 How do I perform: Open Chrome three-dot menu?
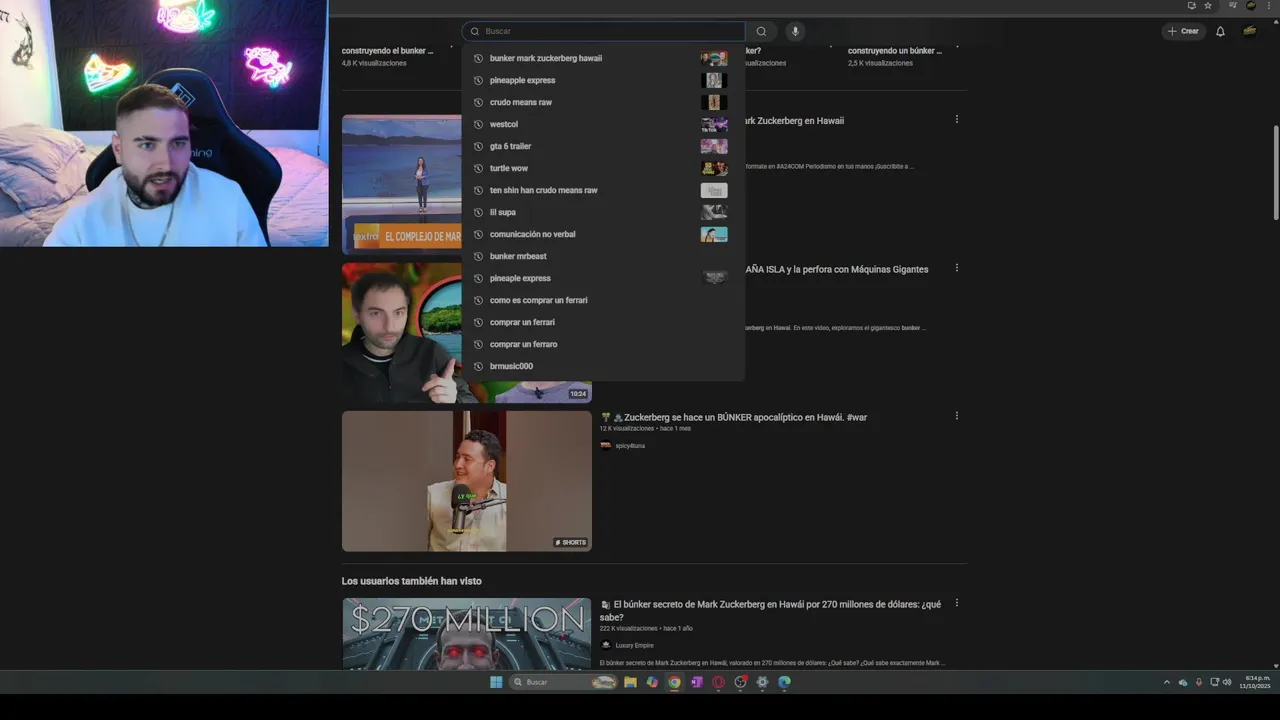pyautogui.click(x=1268, y=5)
